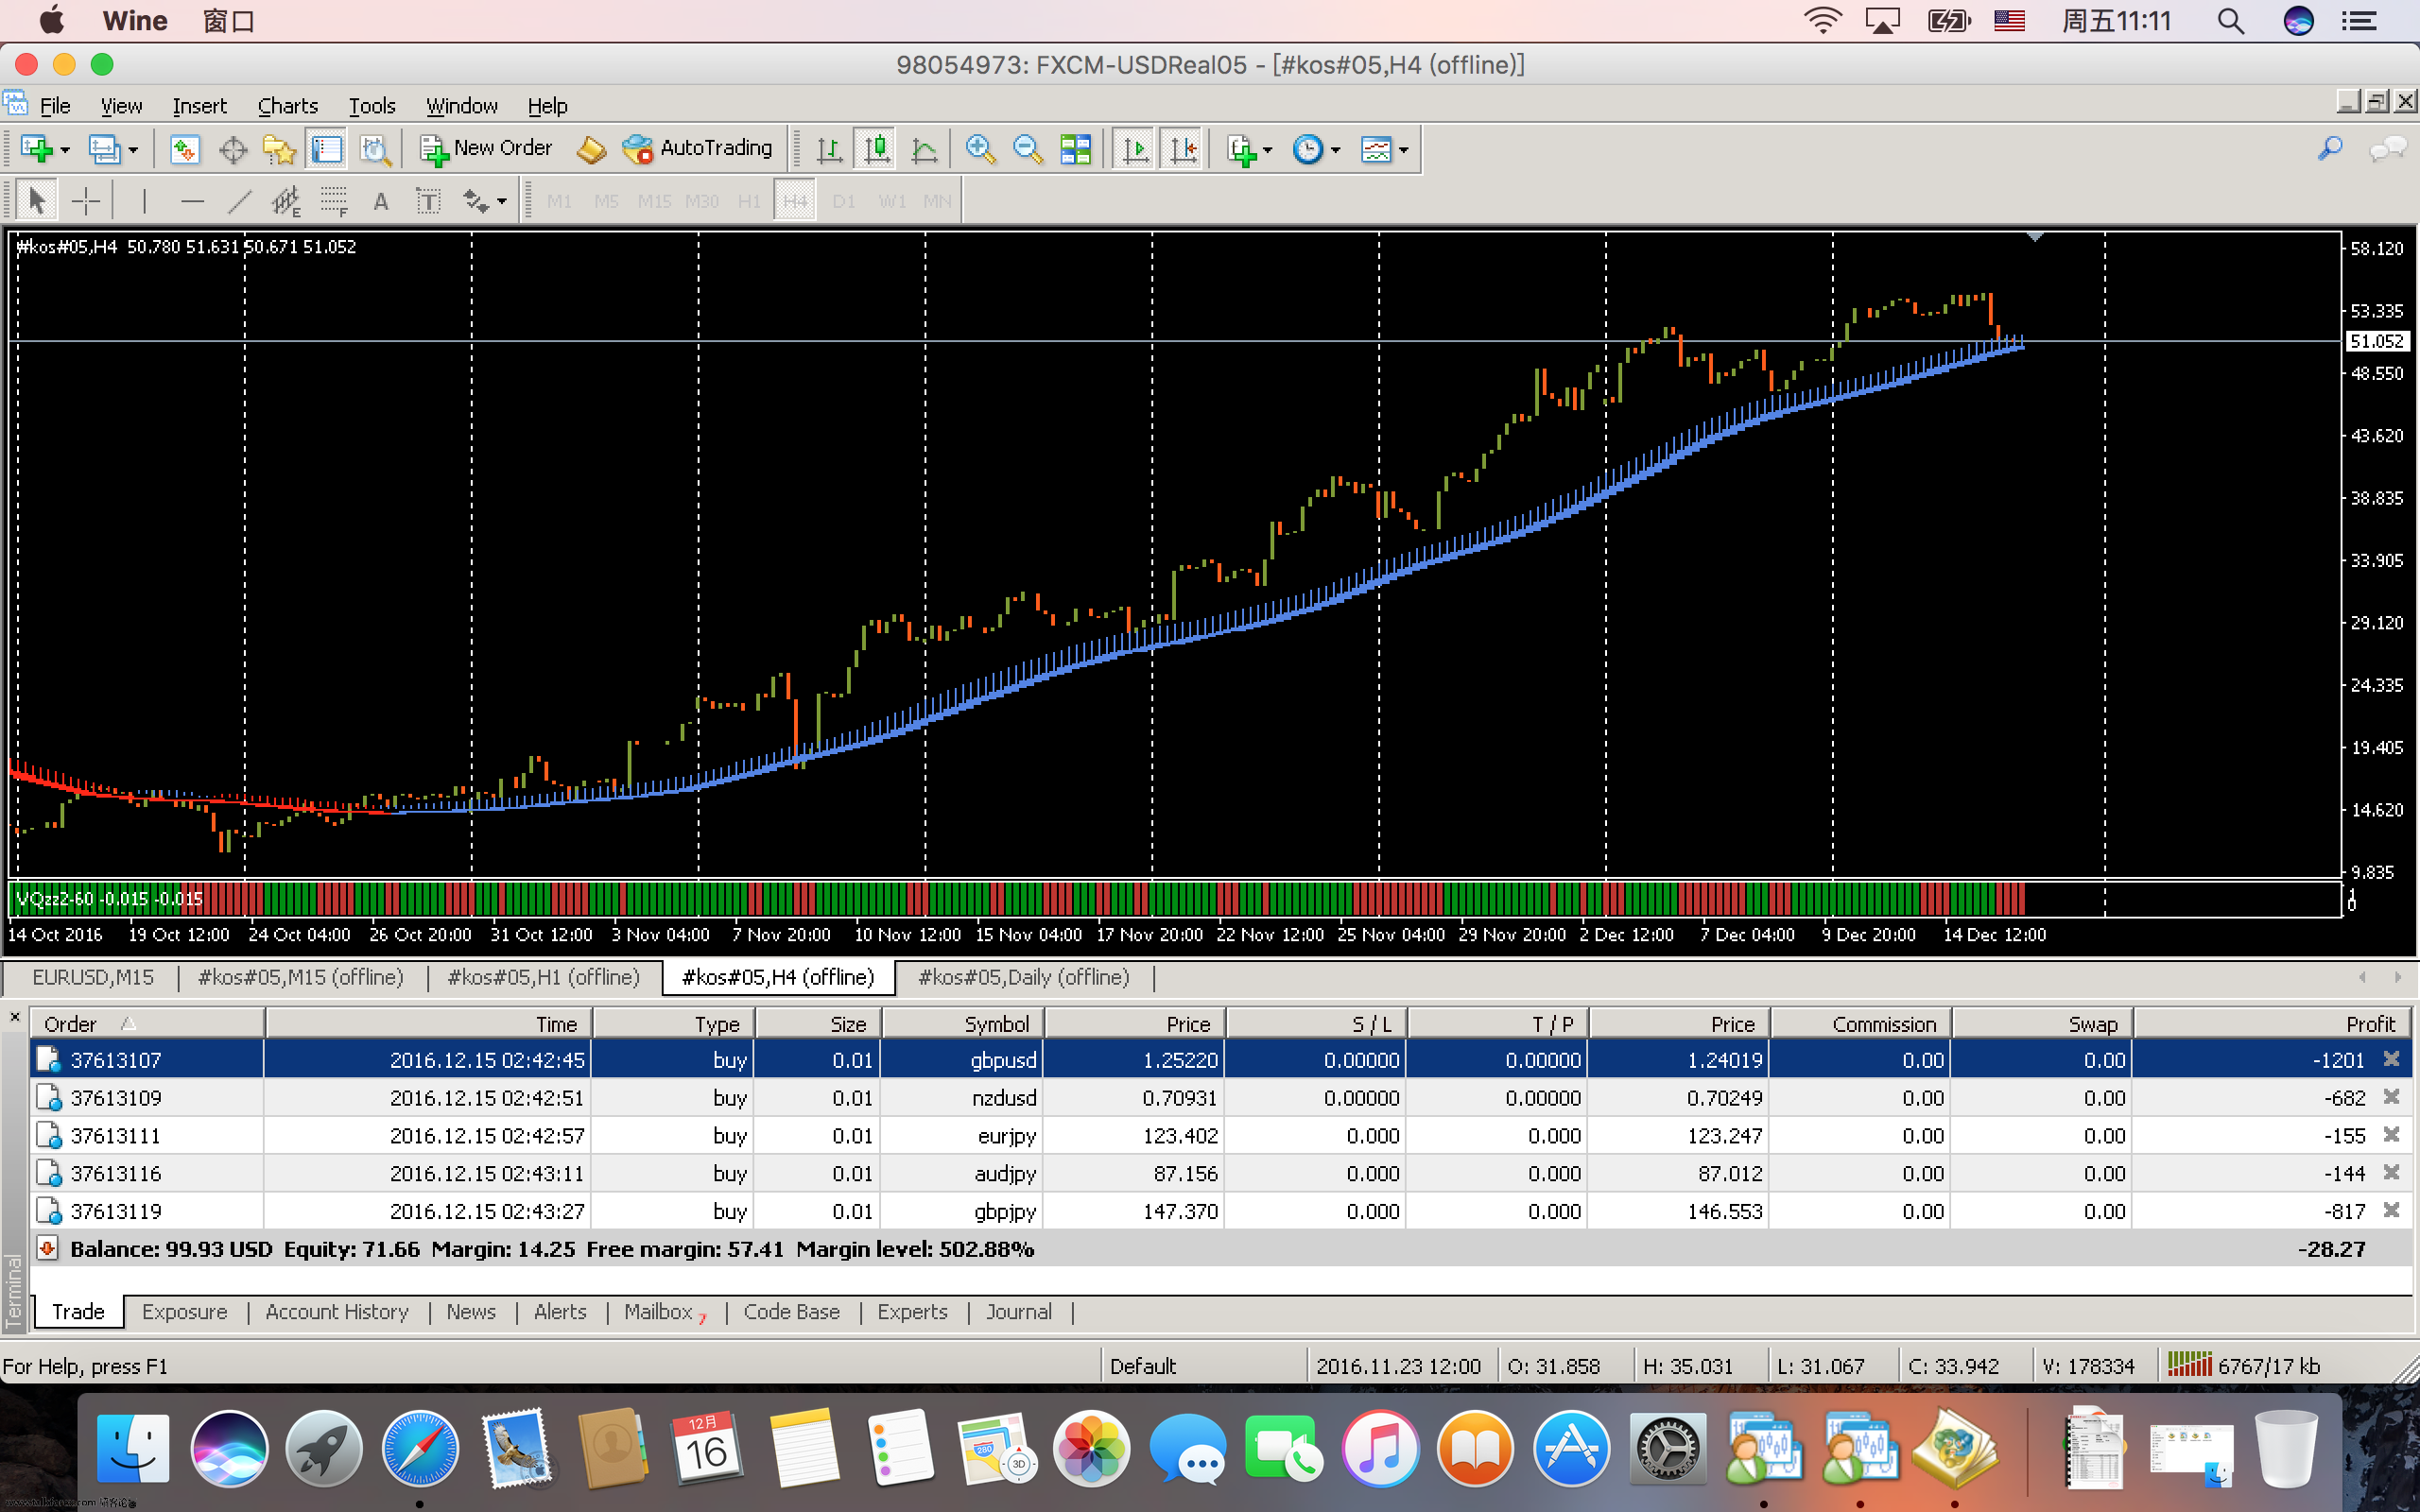
Task: Select the Crosshair tool
Action: [86, 201]
